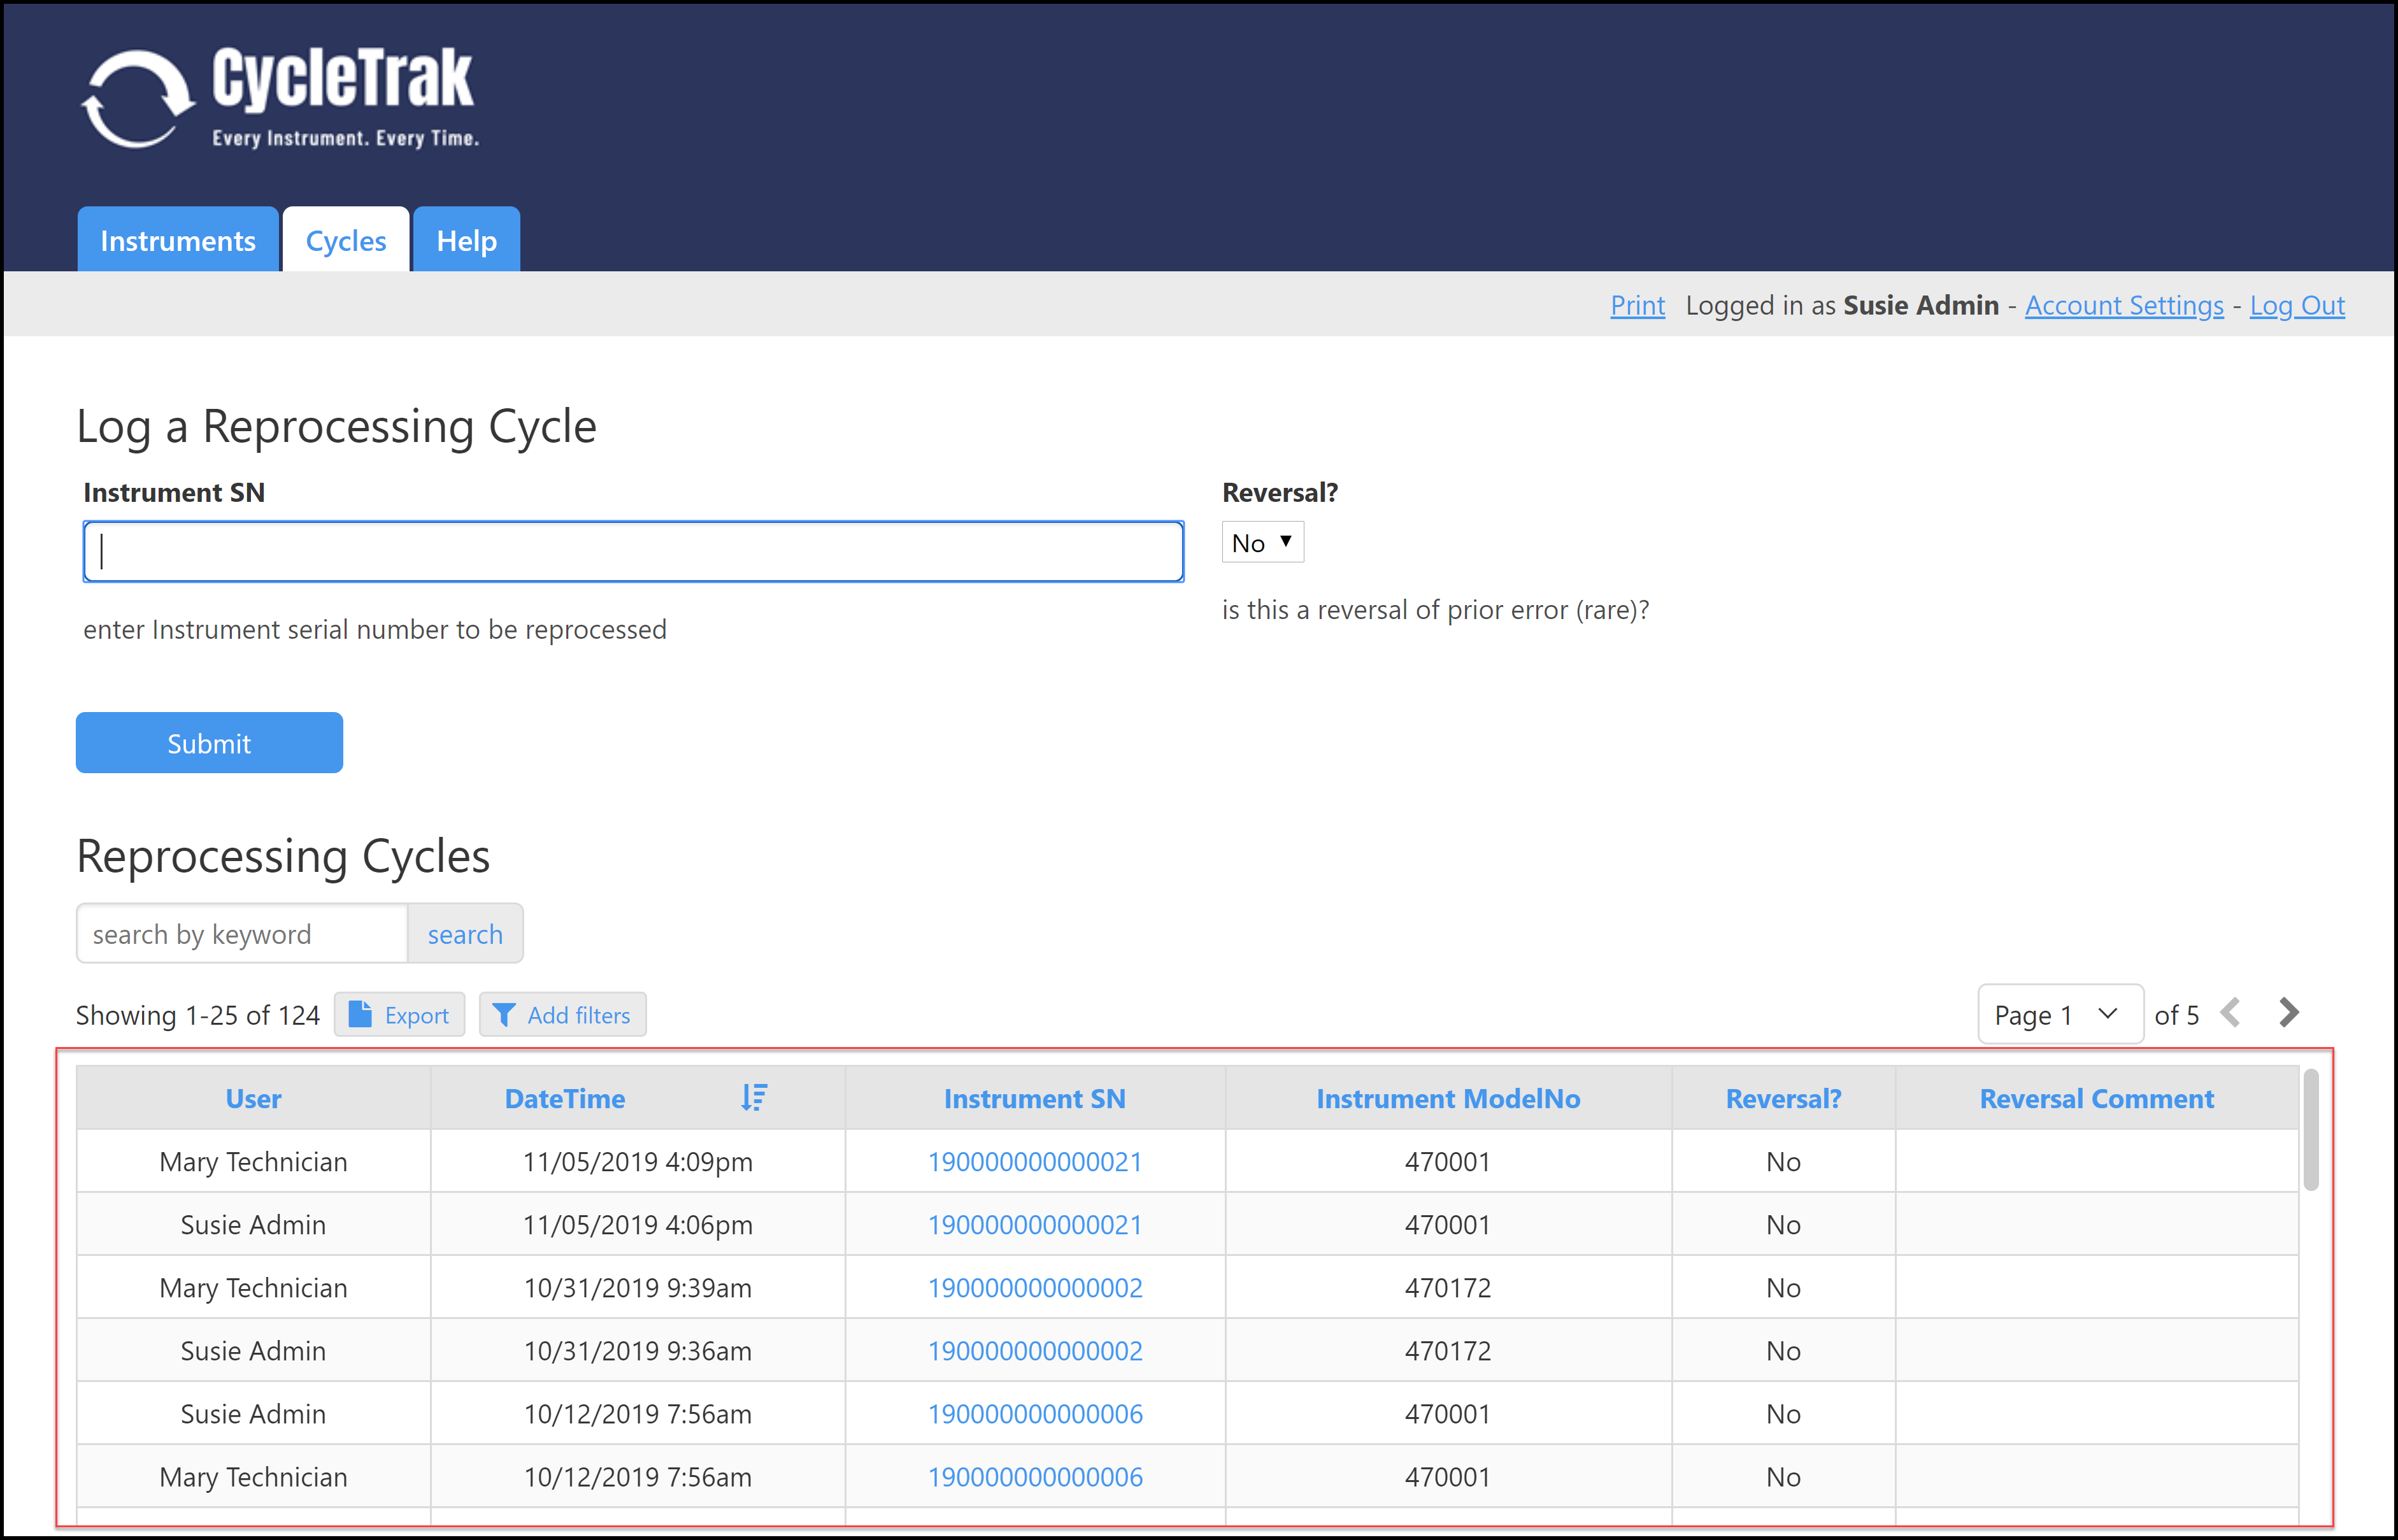This screenshot has width=2398, height=1540.
Task: Focus the Instrument SN input field
Action: point(634,551)
